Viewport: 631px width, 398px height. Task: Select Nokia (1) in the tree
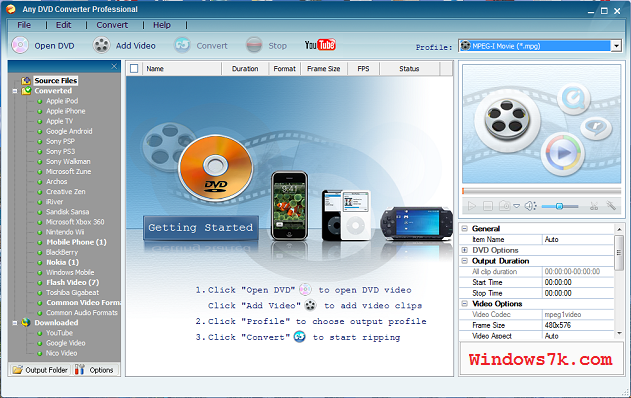(62, 262)
